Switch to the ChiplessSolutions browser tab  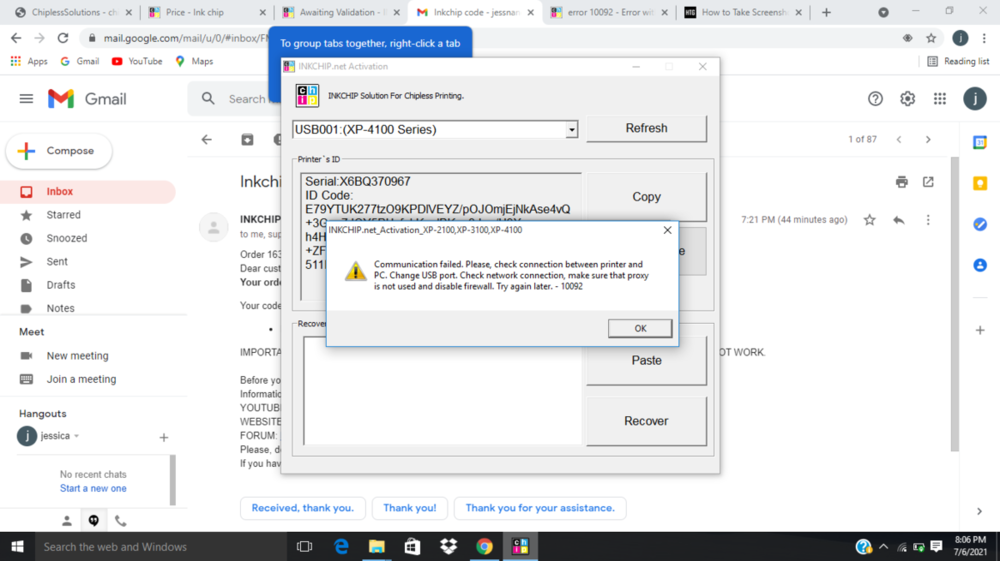[x=73, y=12]
